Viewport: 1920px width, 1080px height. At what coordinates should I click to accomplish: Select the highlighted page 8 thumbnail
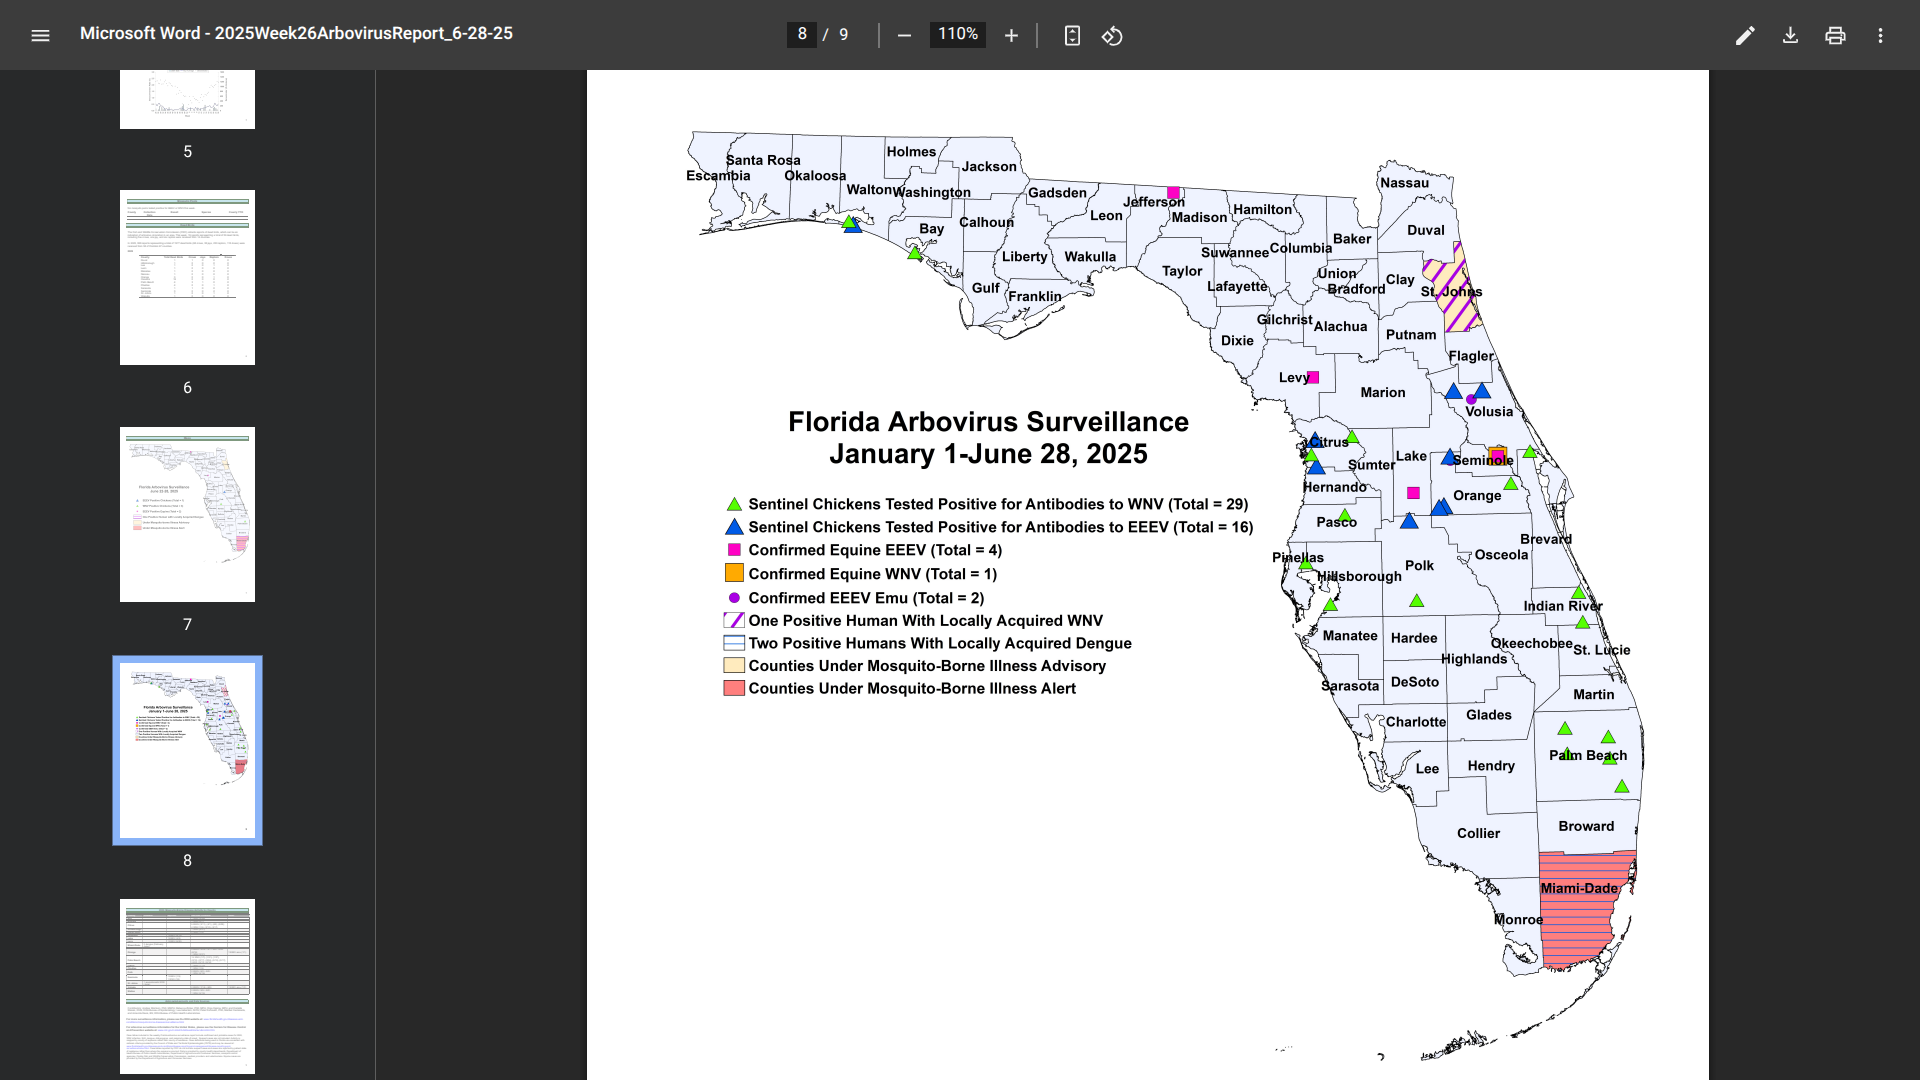(x=187, y=750)
